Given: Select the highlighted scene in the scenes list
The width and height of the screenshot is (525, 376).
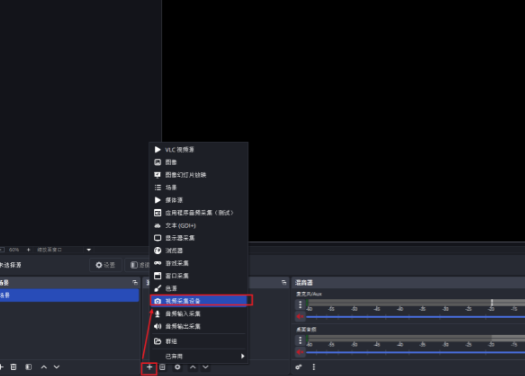Looking at the screenshot, I should point(69,295).
